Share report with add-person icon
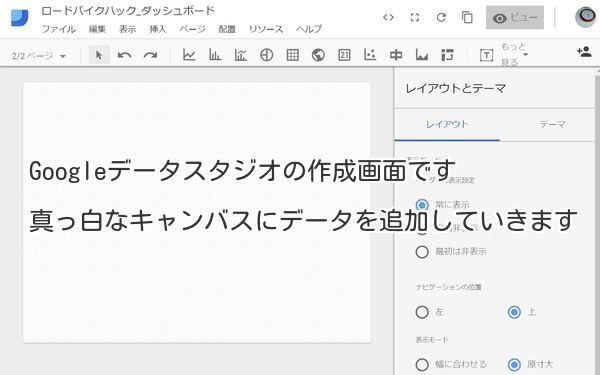Image resolution: width=600 pixels, height=375 pixels. pos(584,52)
